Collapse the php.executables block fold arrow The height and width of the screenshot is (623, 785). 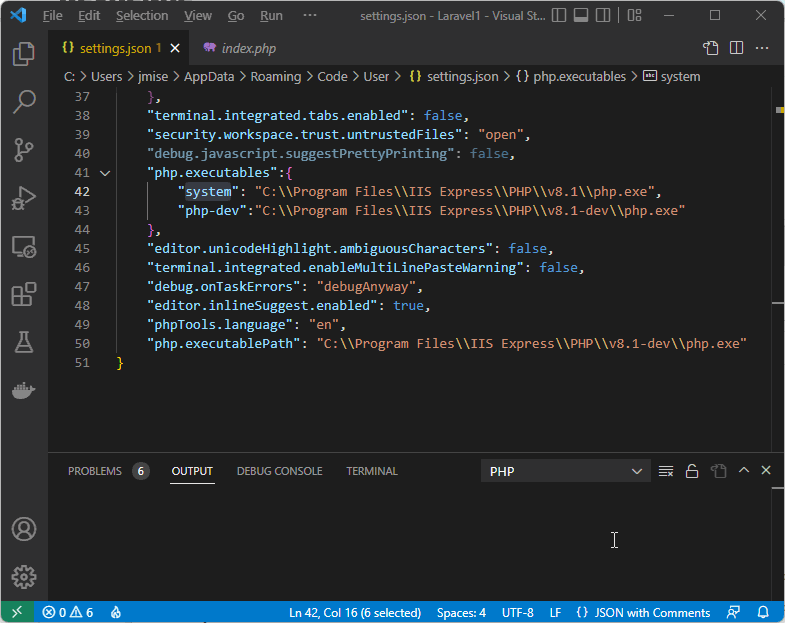click(x=105, y=173)
